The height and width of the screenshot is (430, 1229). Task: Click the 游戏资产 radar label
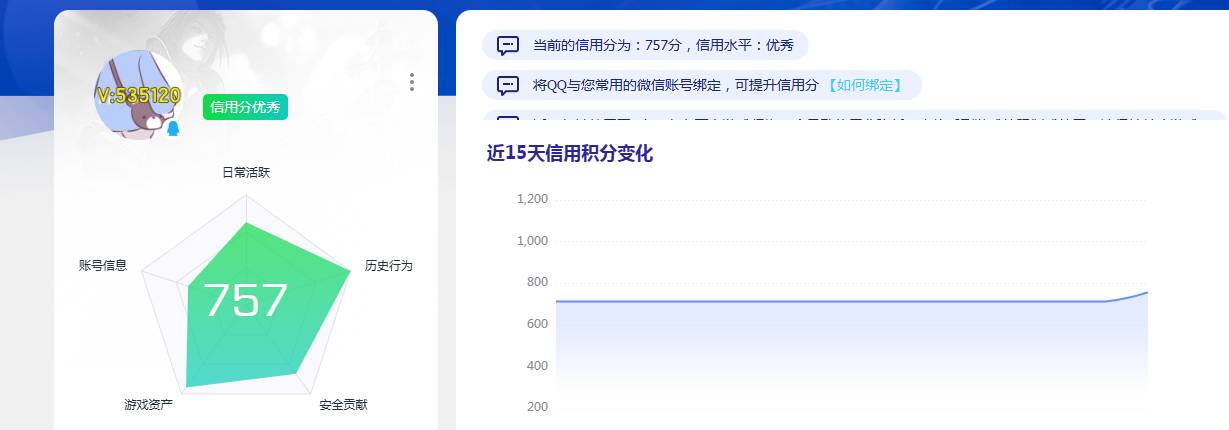(148, 405)
